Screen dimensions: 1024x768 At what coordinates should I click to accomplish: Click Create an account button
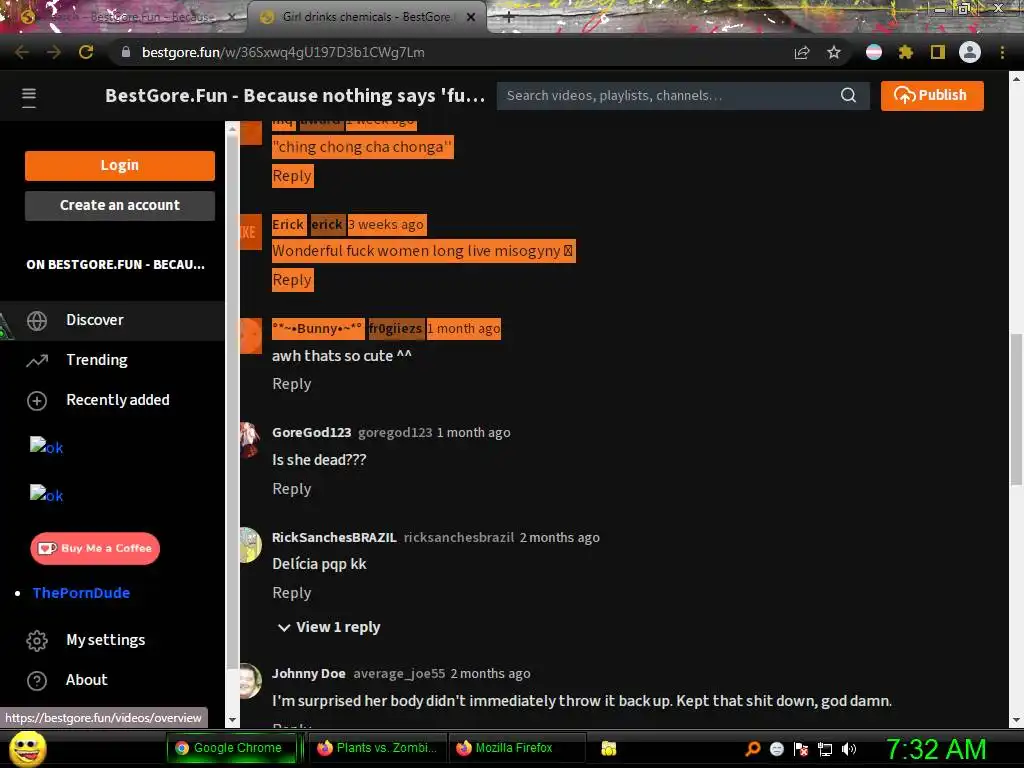click(120, 205)
